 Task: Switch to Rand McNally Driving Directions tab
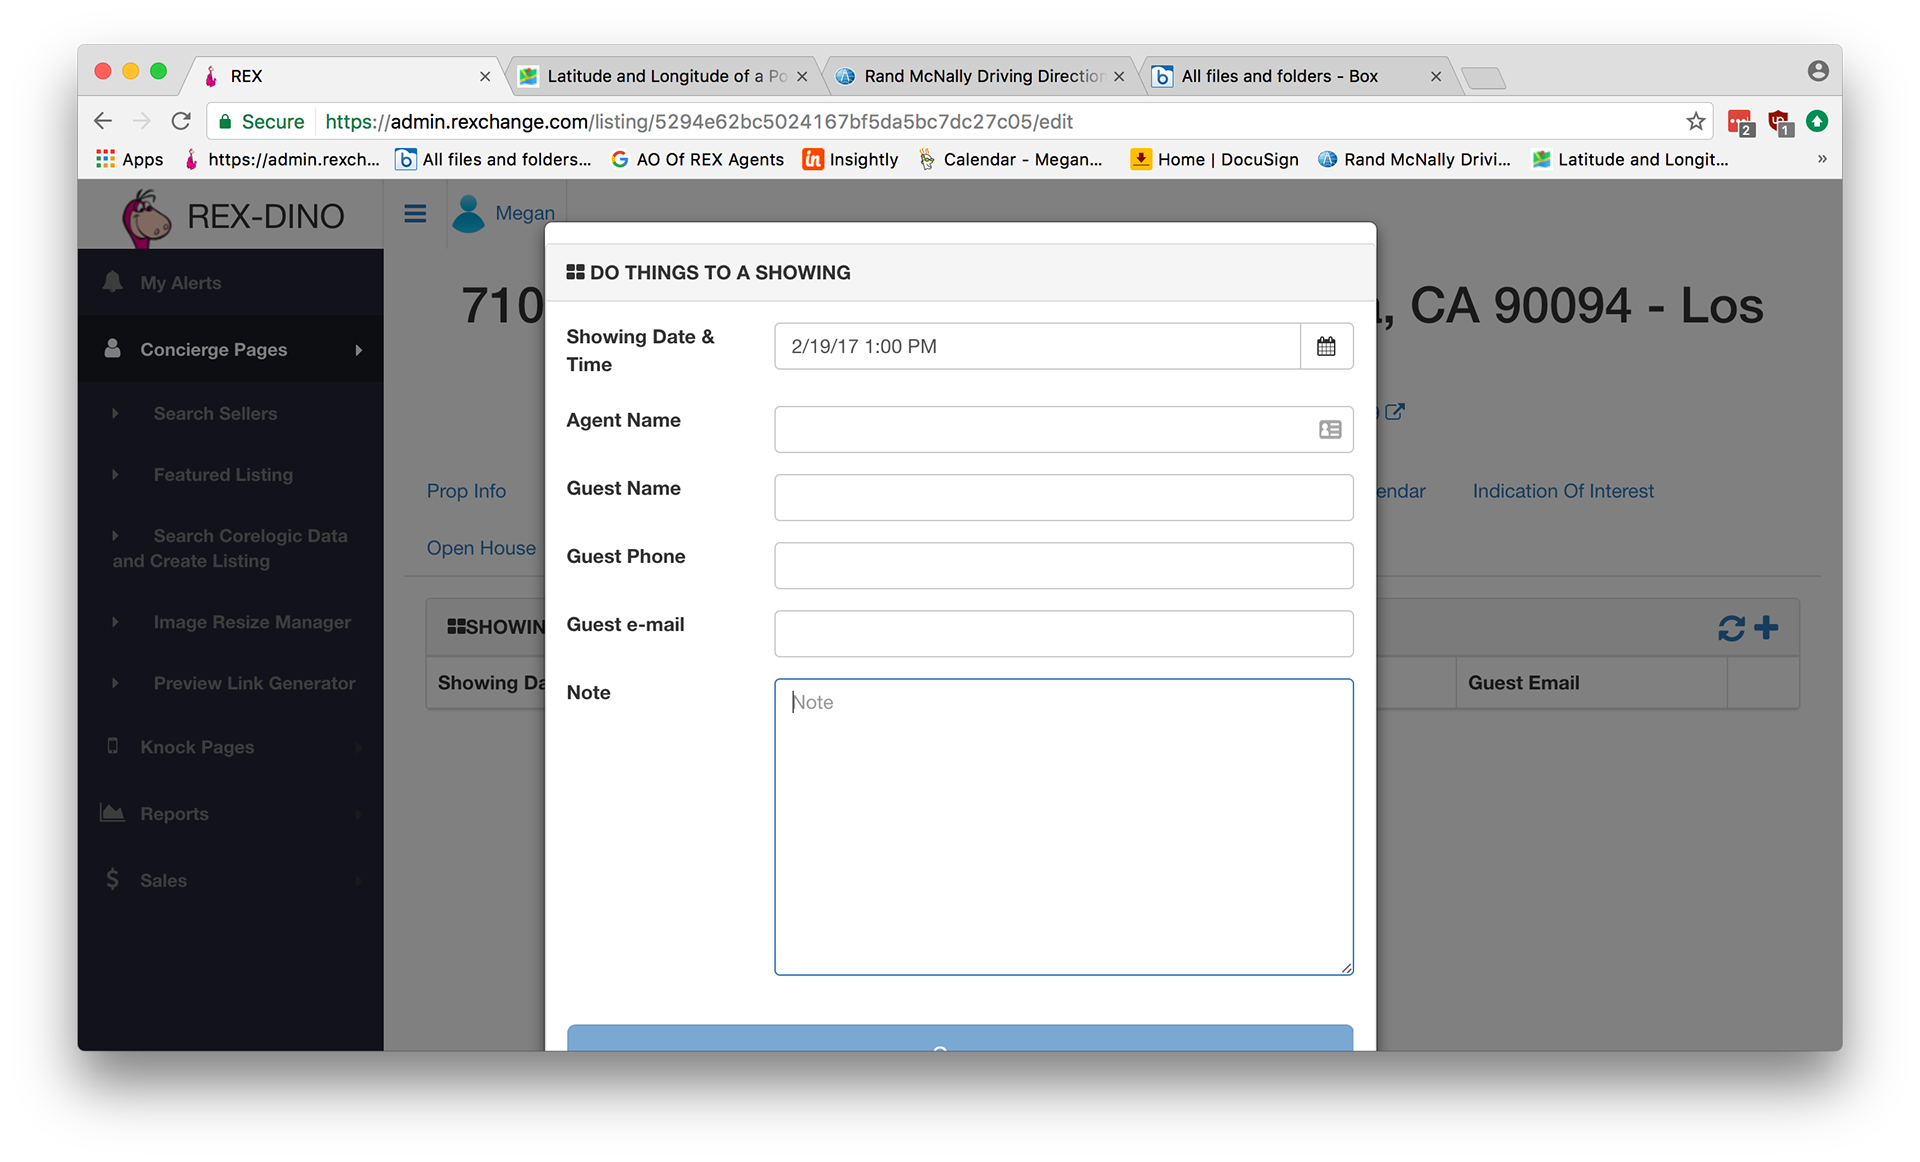point(982,76)
